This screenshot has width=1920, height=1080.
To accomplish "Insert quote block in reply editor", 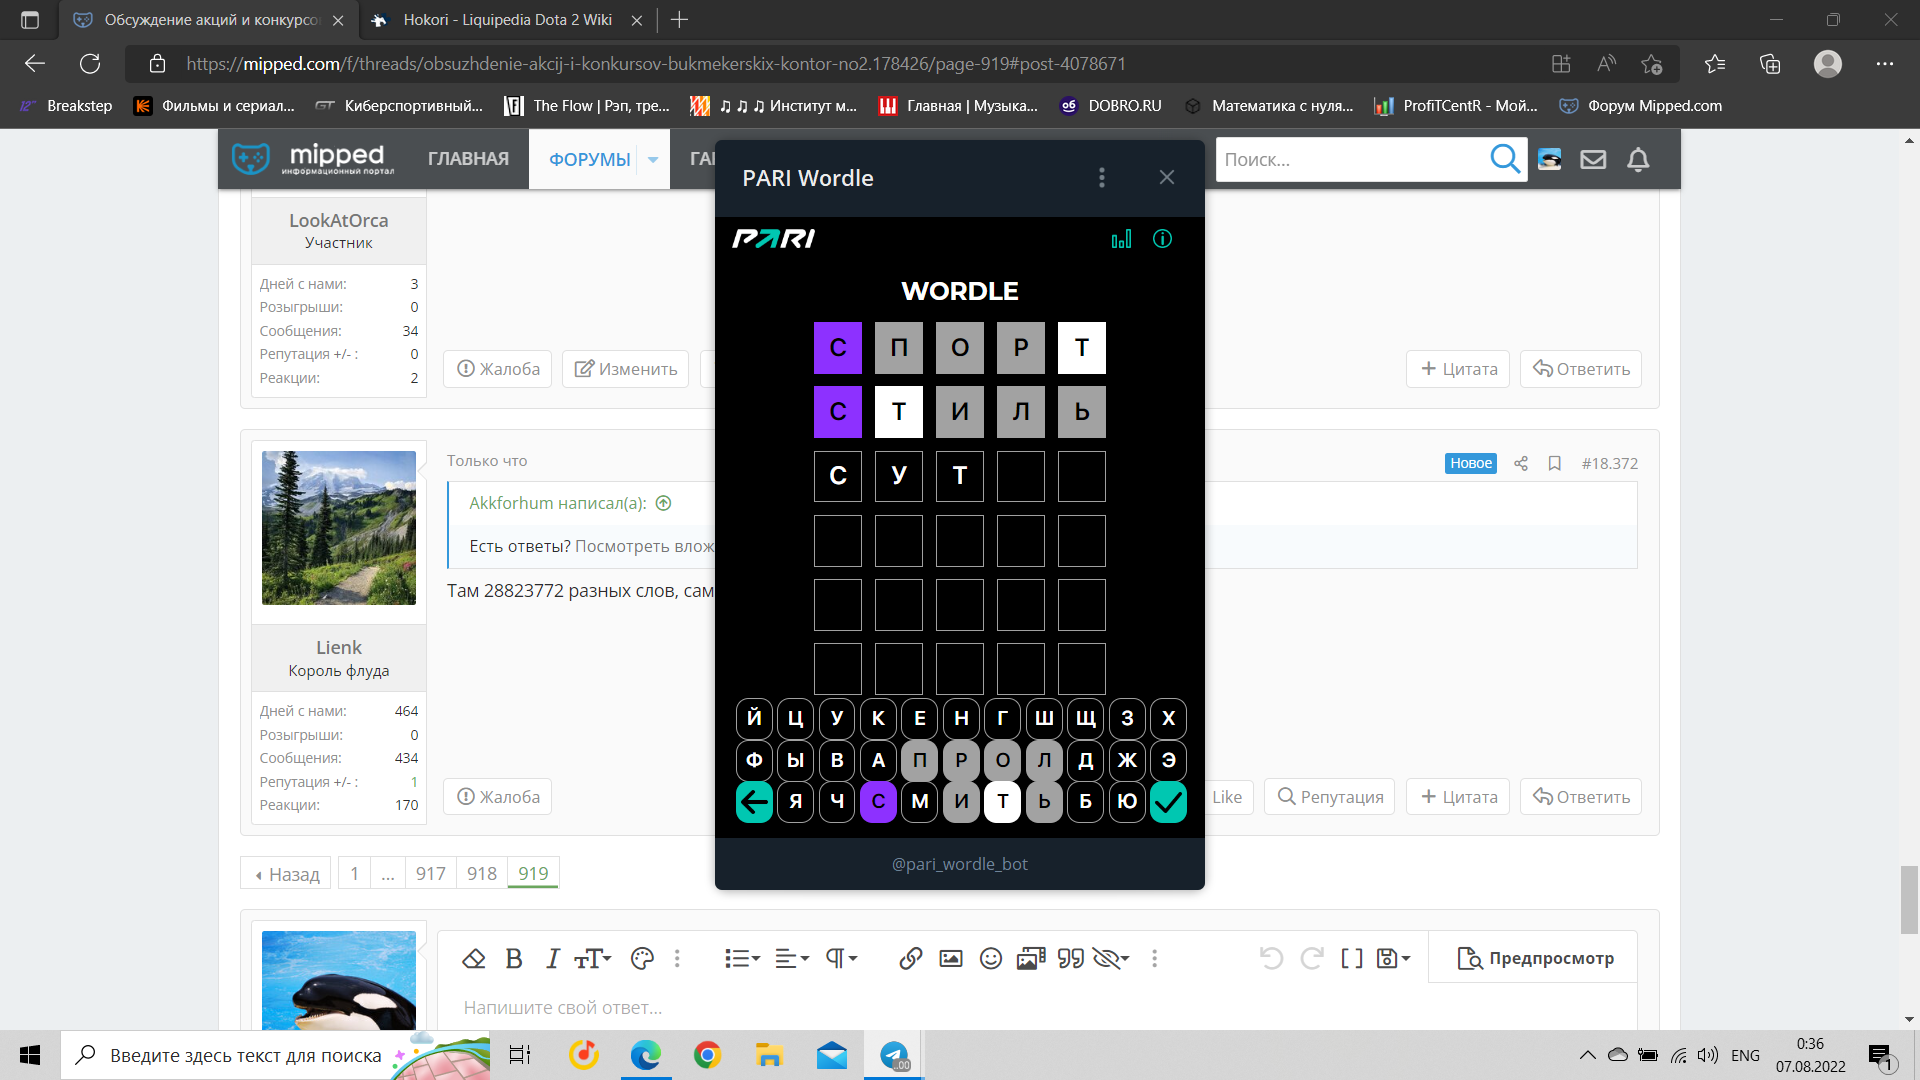I will (x=1071, y=958).
